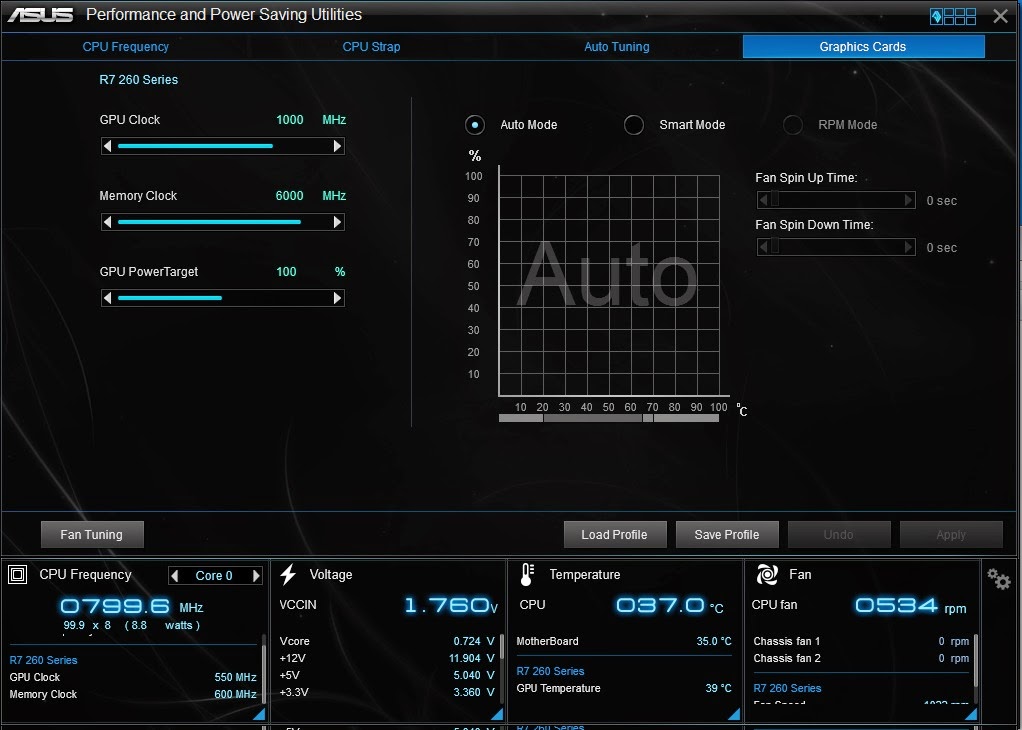The width and height of the screenshot is (1022, 730).
Task: Click the Temperature thermometer icon
Action: tap(527, 574)
